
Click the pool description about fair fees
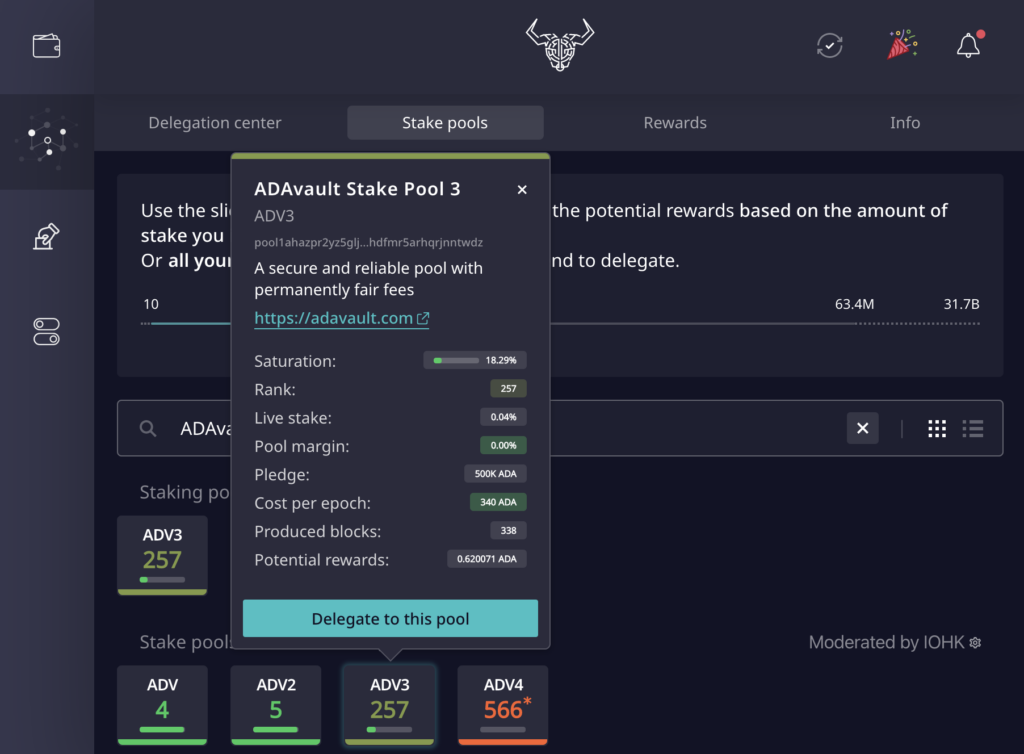click(368, 279)
